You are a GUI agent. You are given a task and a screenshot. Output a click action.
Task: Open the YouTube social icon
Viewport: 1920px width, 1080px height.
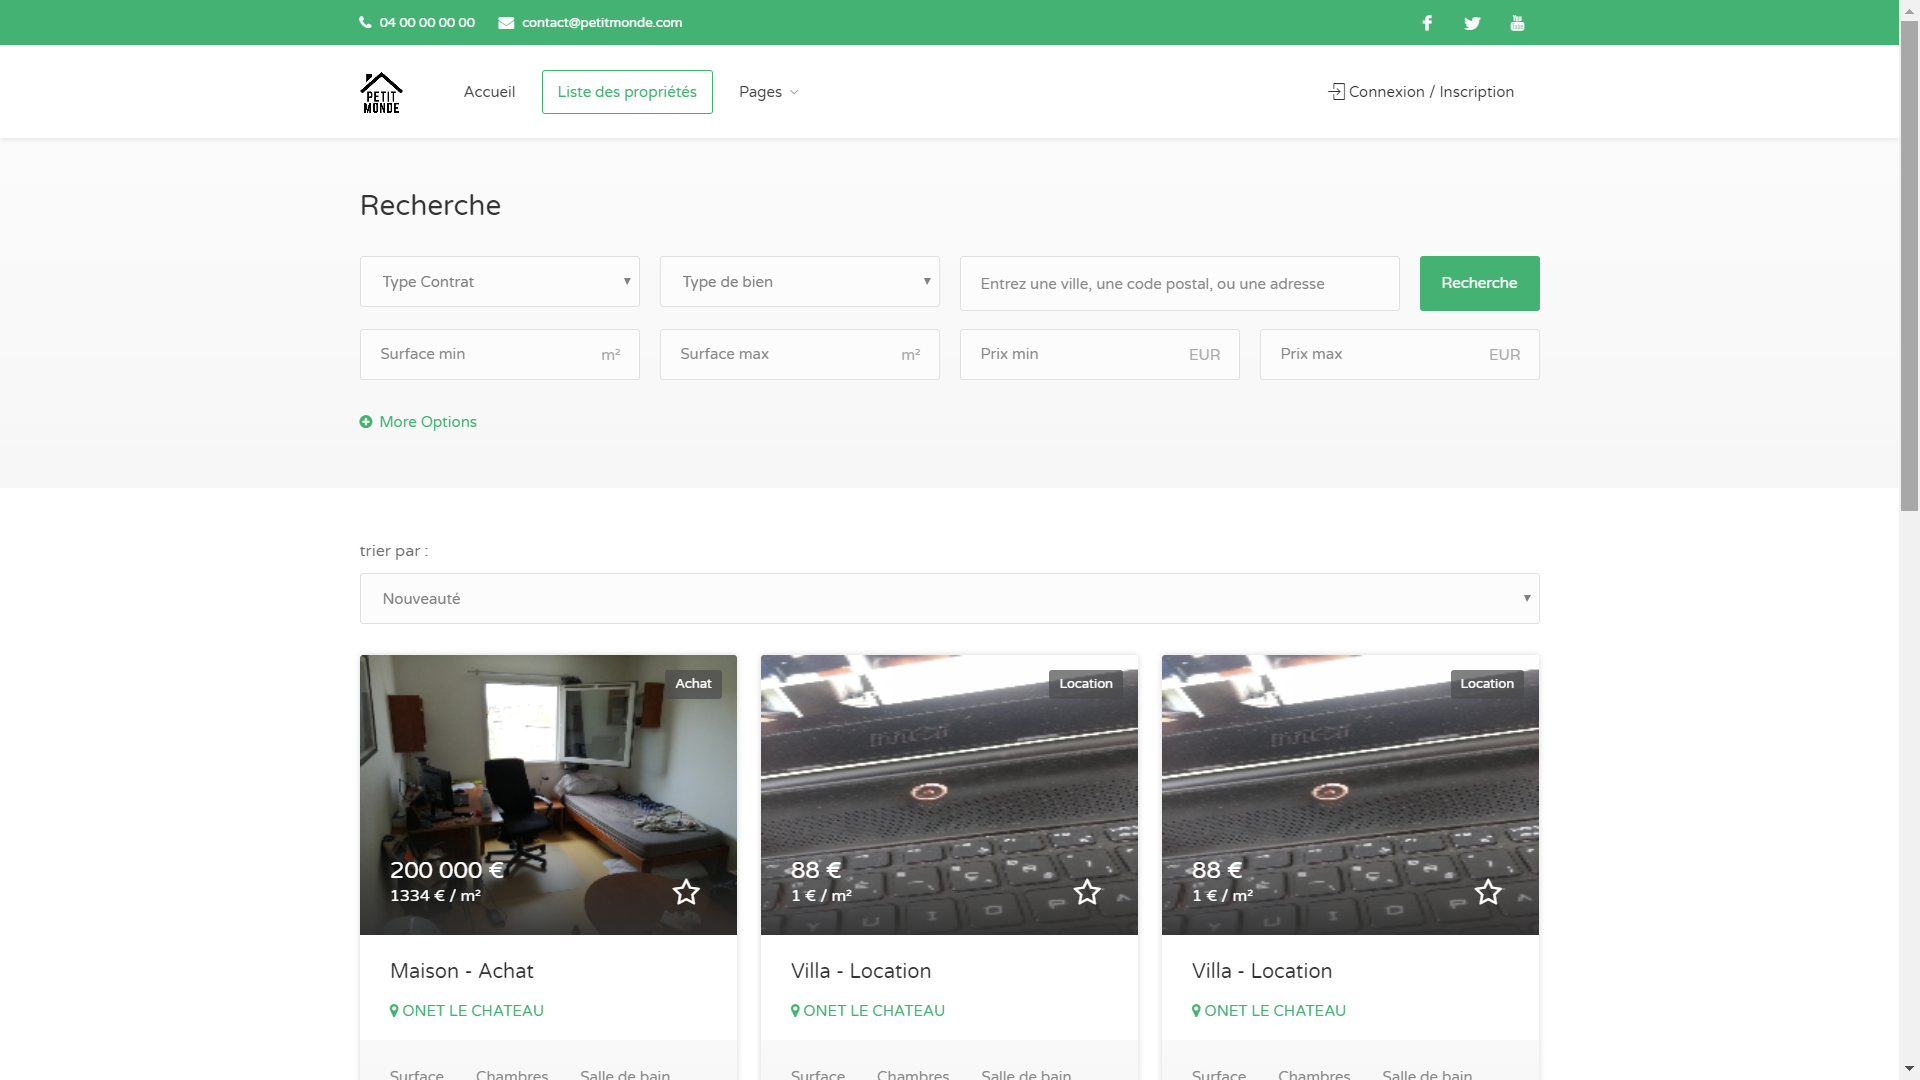(x=1517, y=23)
